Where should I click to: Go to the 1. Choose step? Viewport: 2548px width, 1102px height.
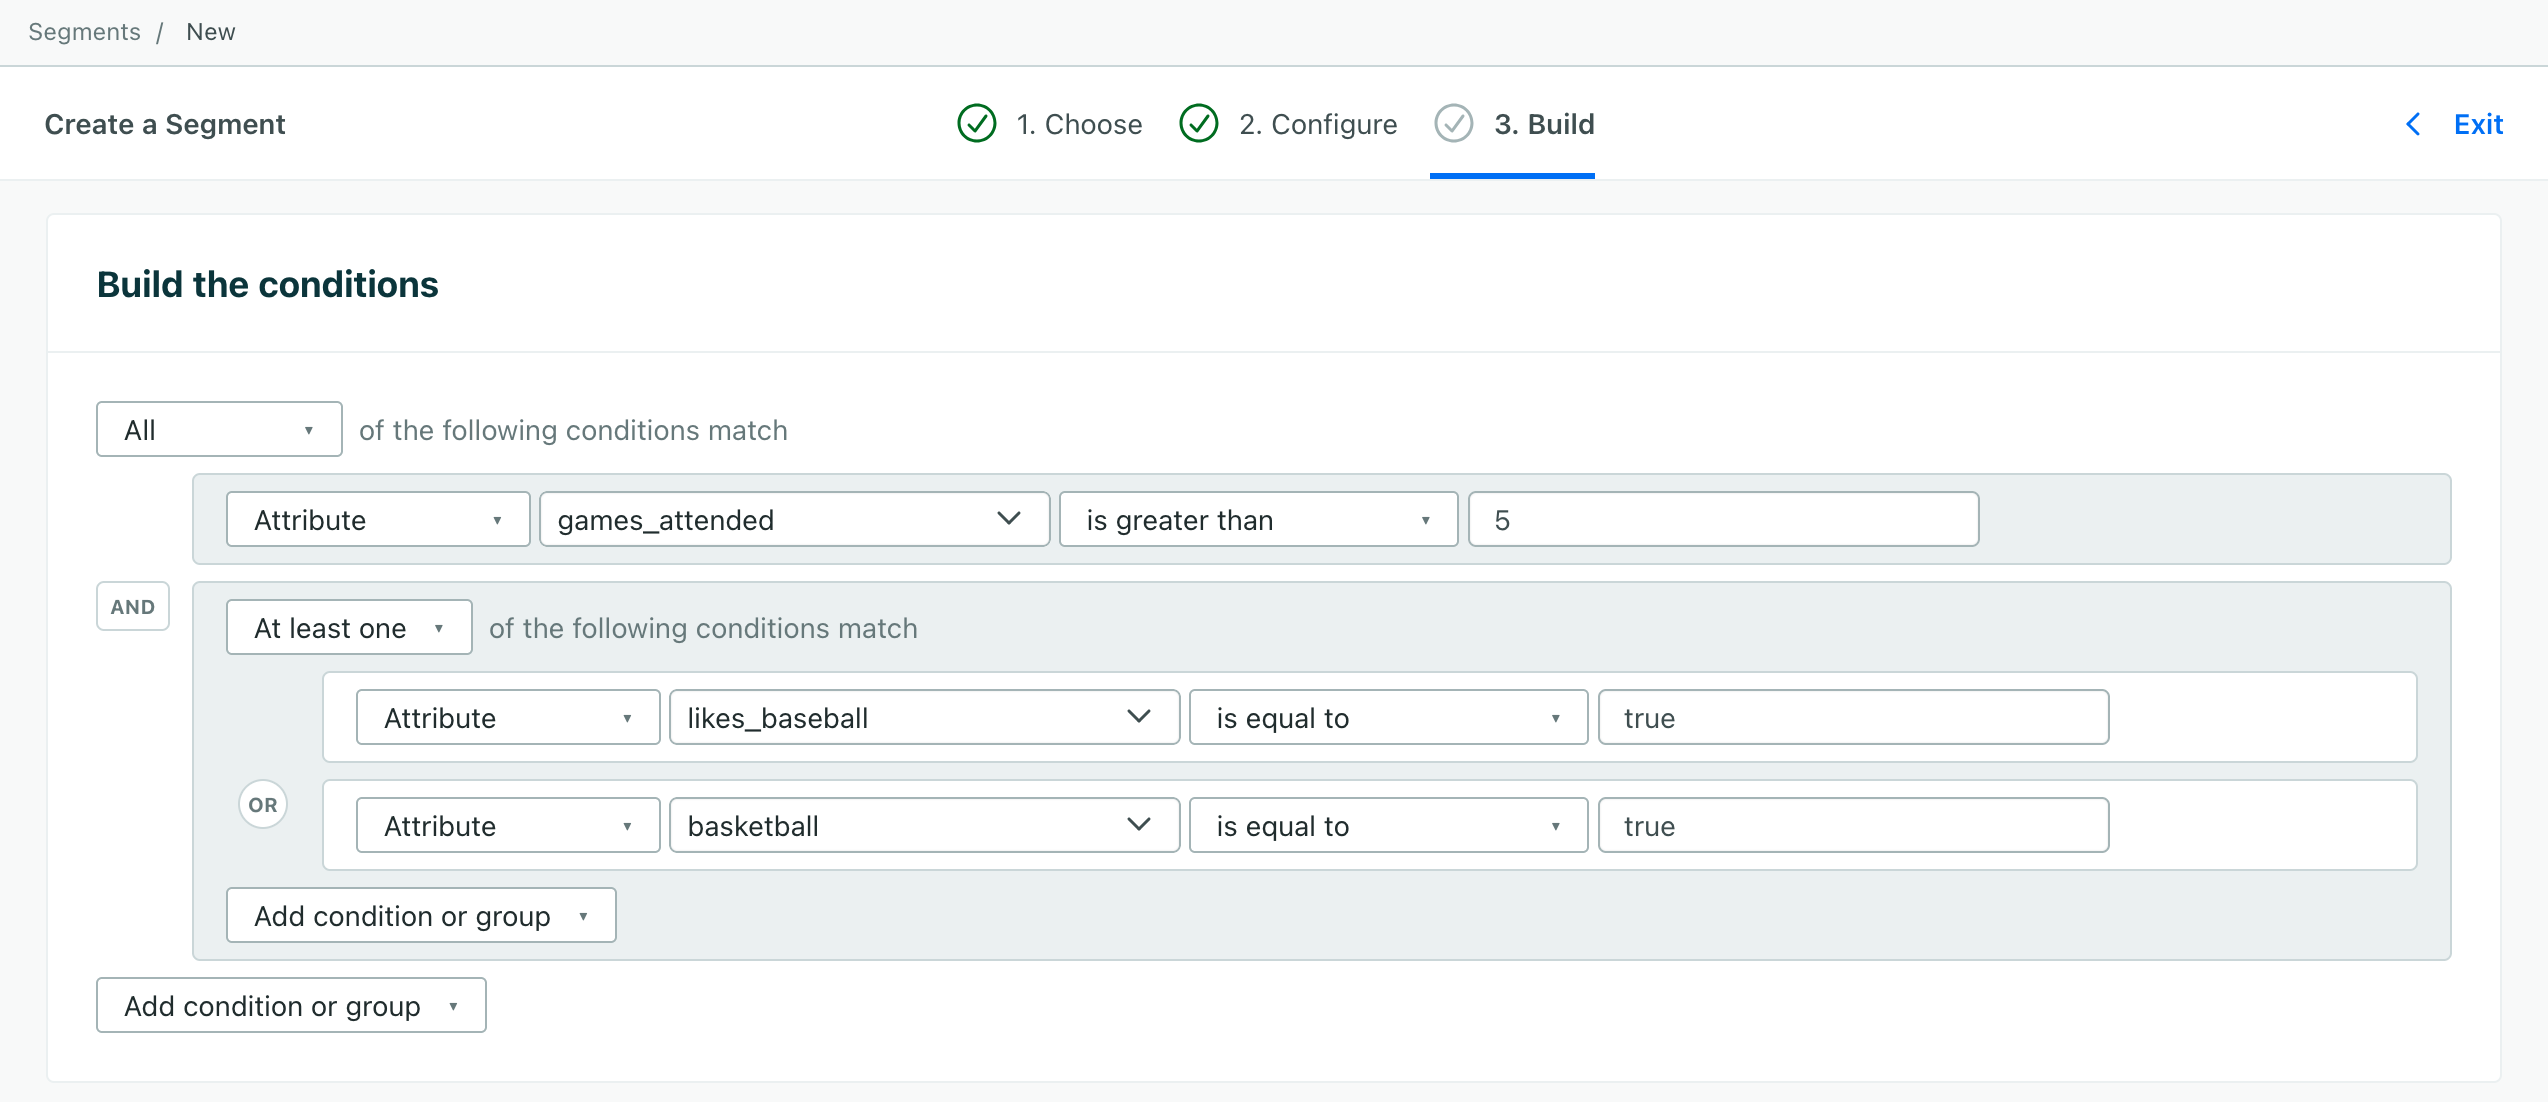click(1079, 124)
